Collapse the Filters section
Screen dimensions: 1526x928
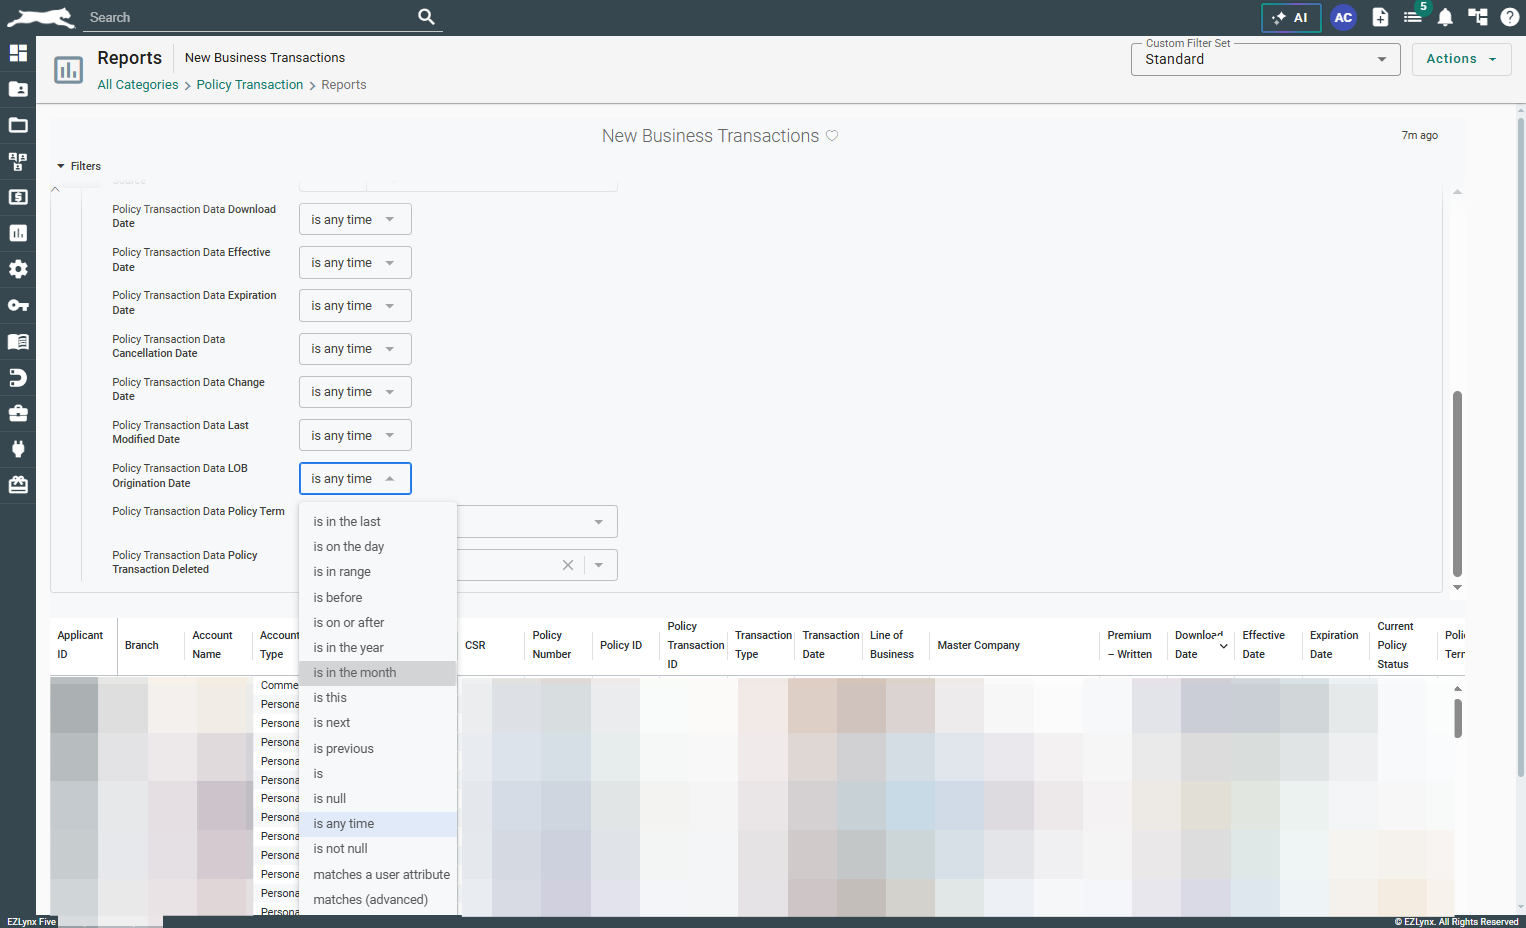point(79,166)
